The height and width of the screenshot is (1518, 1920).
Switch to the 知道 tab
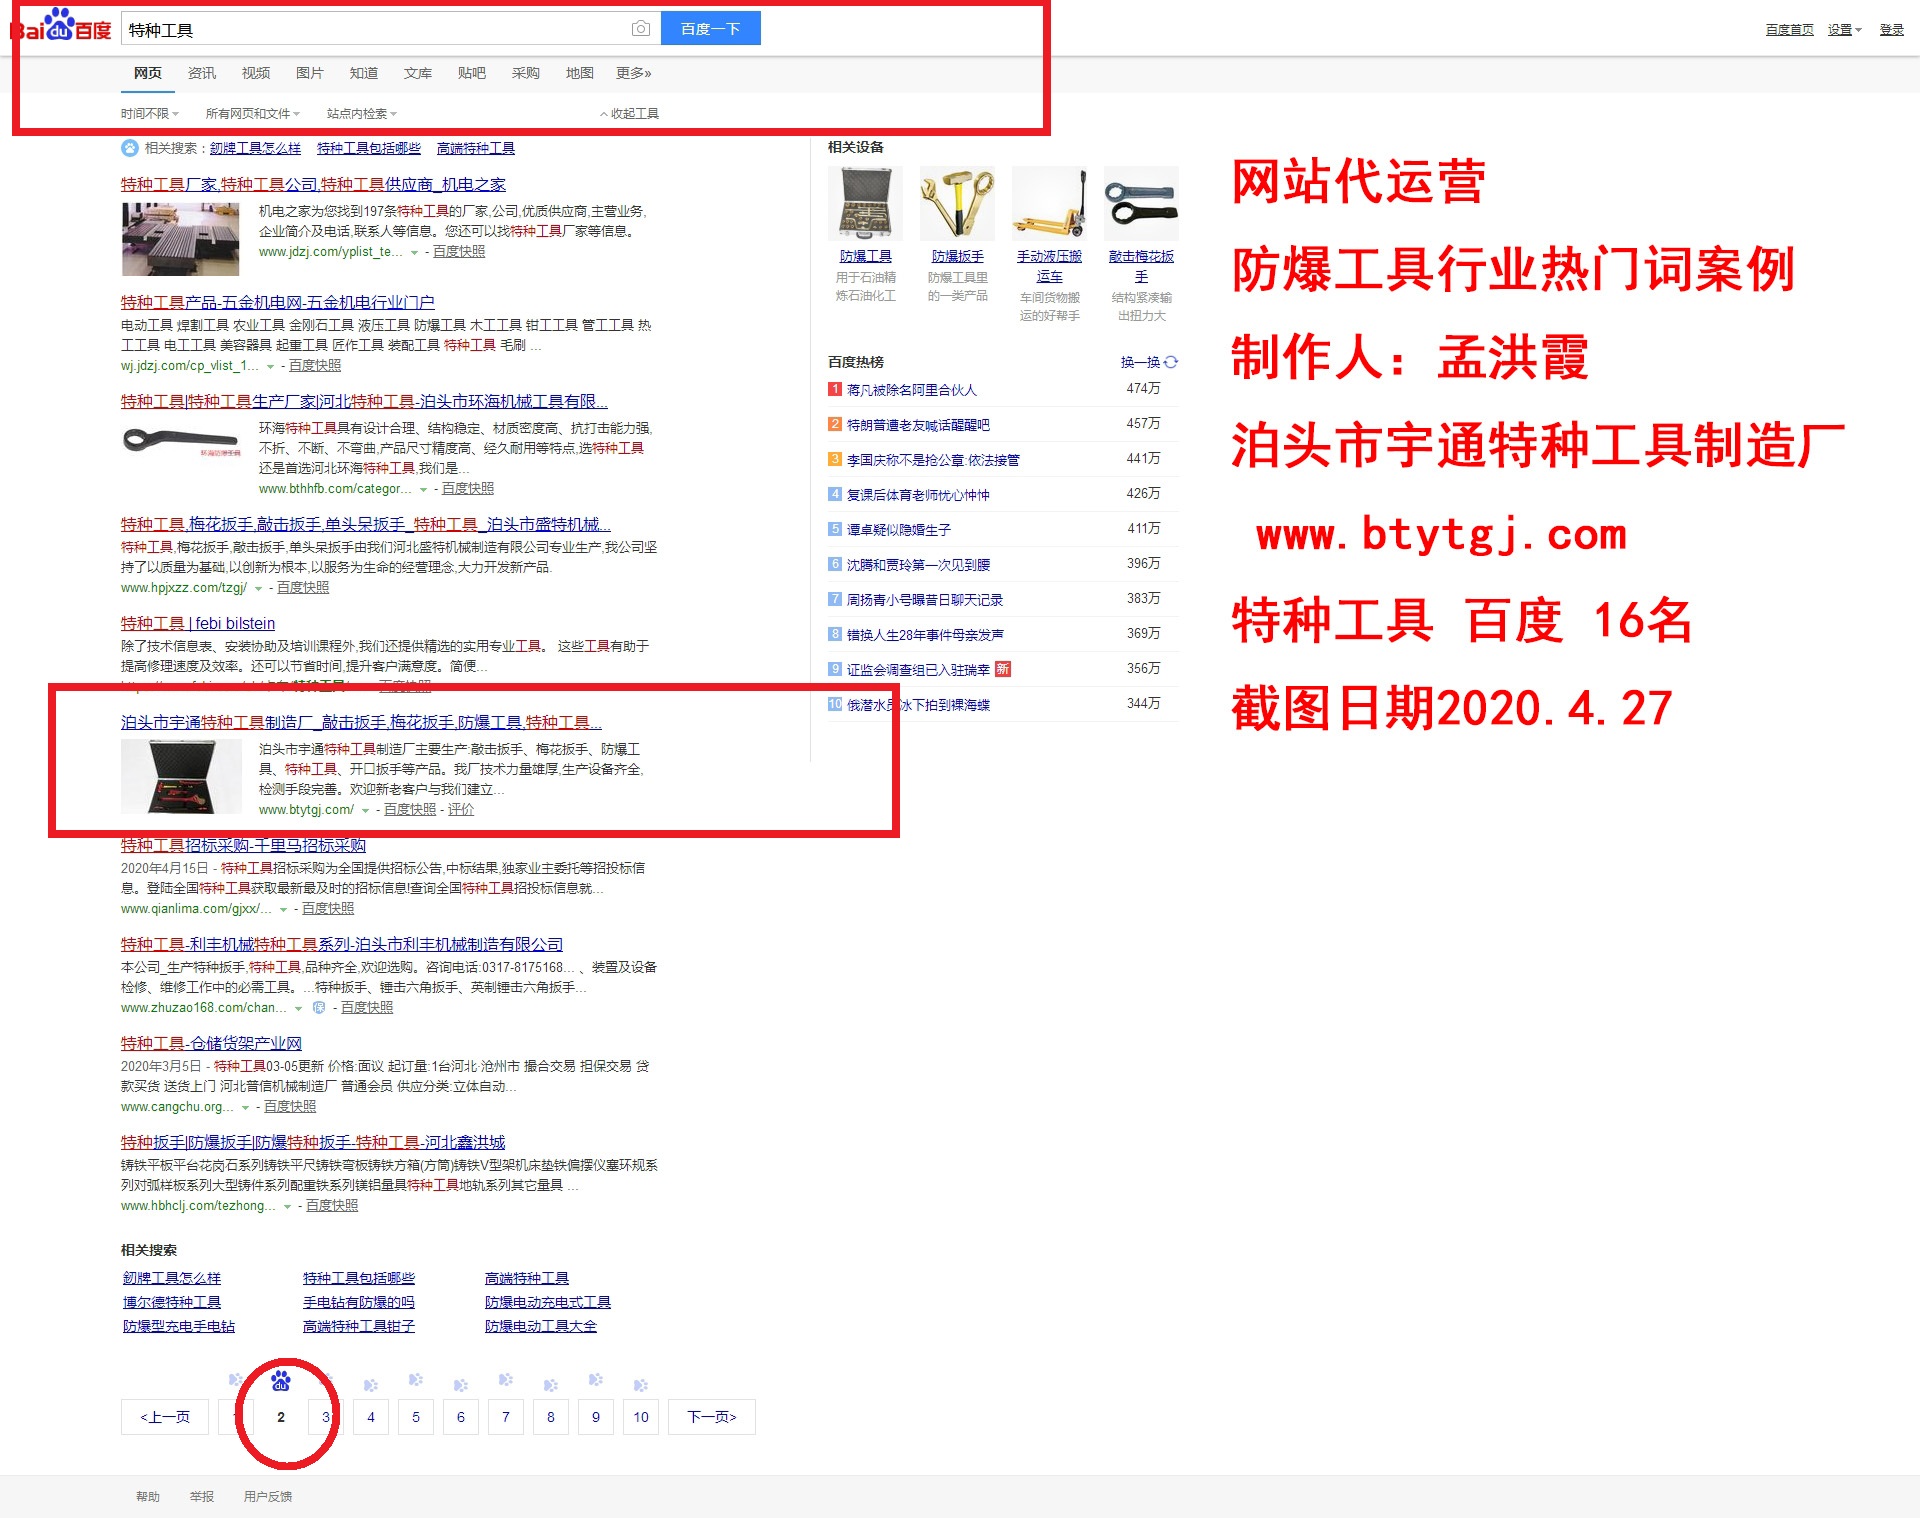364,73
